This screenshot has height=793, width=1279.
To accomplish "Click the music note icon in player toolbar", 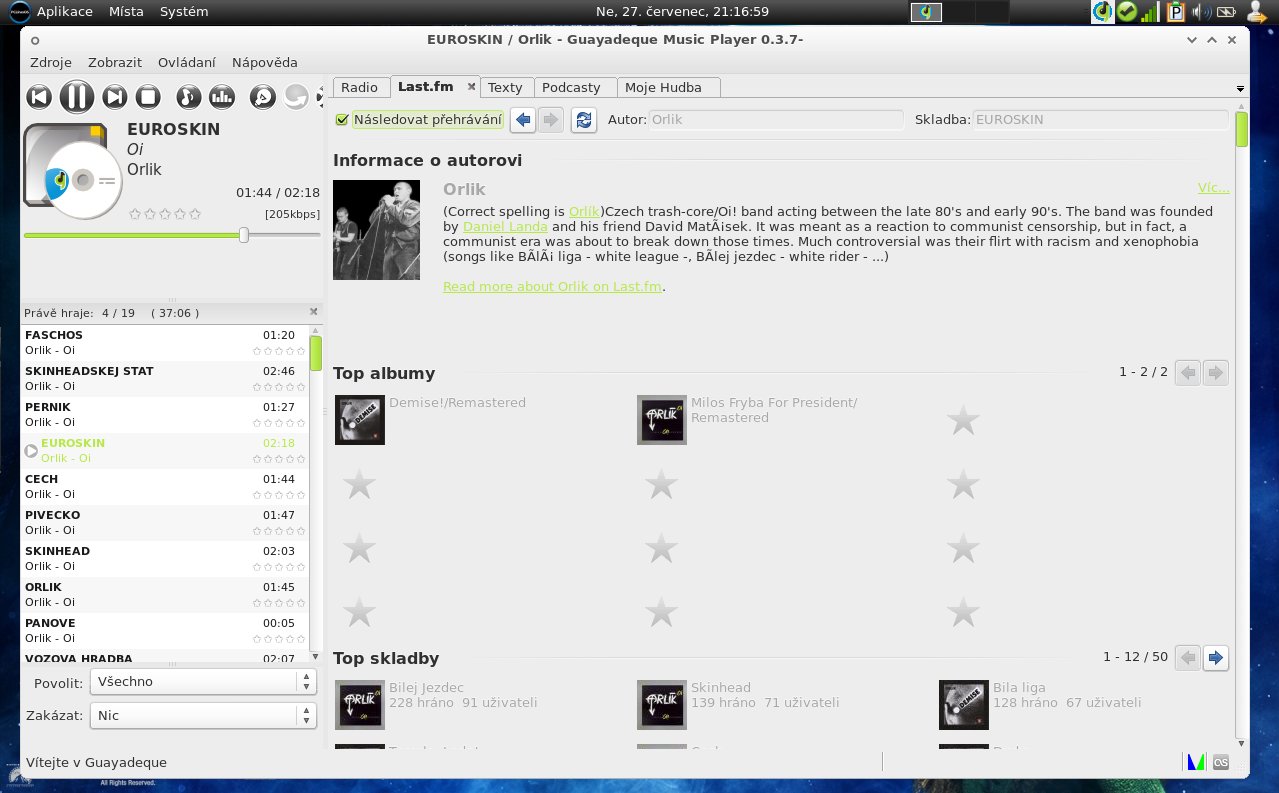I will pyautogui.click(x=188, y=97).
